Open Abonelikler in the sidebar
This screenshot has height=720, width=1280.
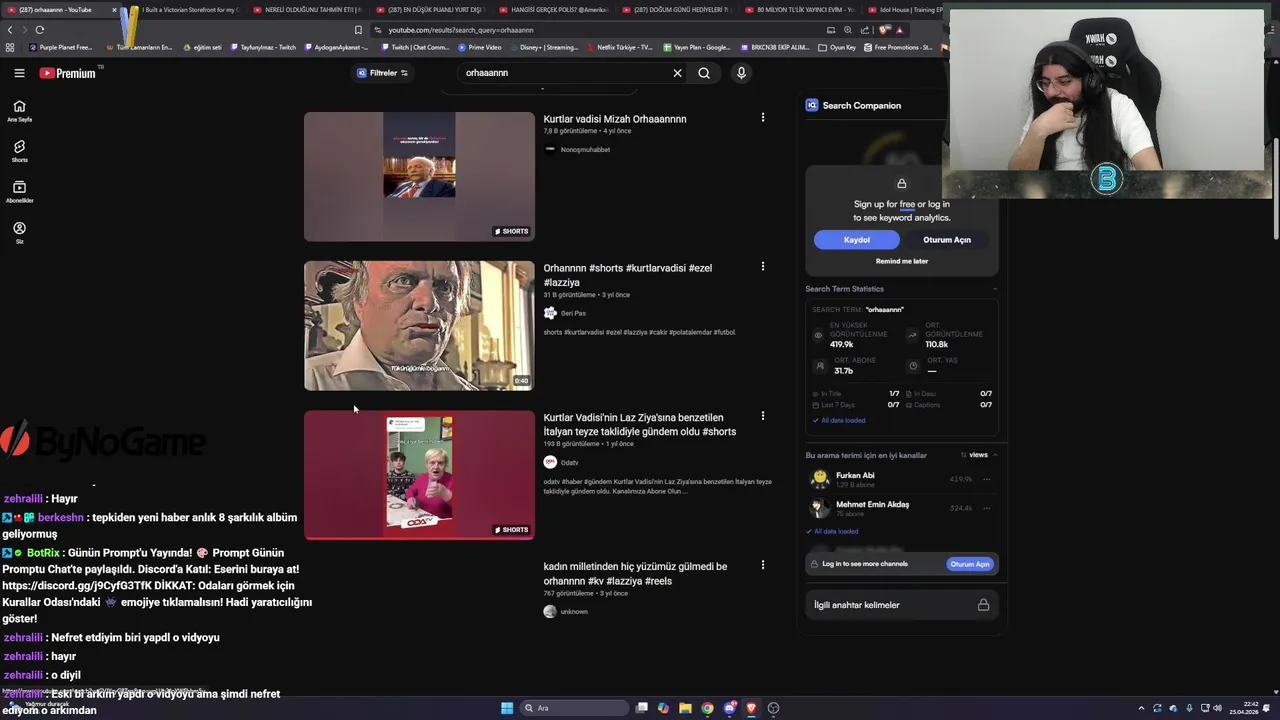click(19, 192)
